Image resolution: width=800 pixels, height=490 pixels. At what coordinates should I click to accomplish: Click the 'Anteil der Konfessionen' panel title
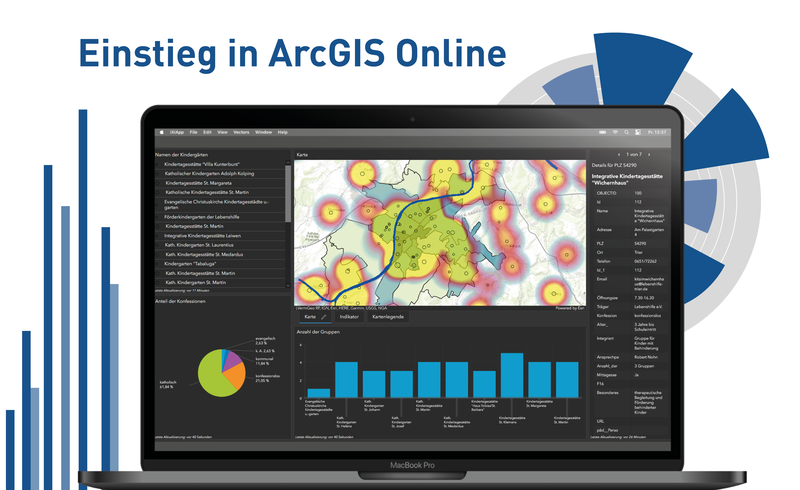click(180, 301)
